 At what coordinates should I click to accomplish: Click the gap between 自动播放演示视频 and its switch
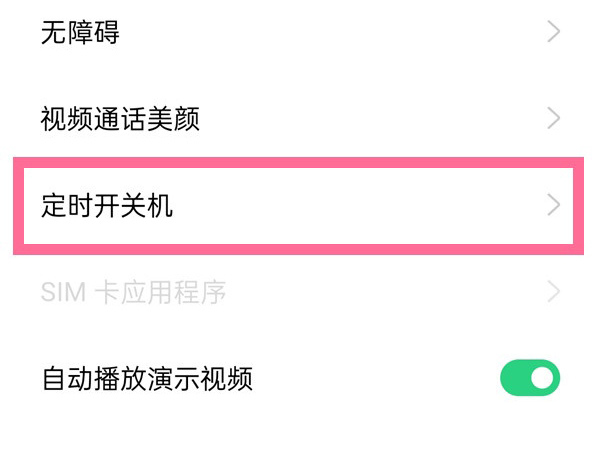click(380, 379)
